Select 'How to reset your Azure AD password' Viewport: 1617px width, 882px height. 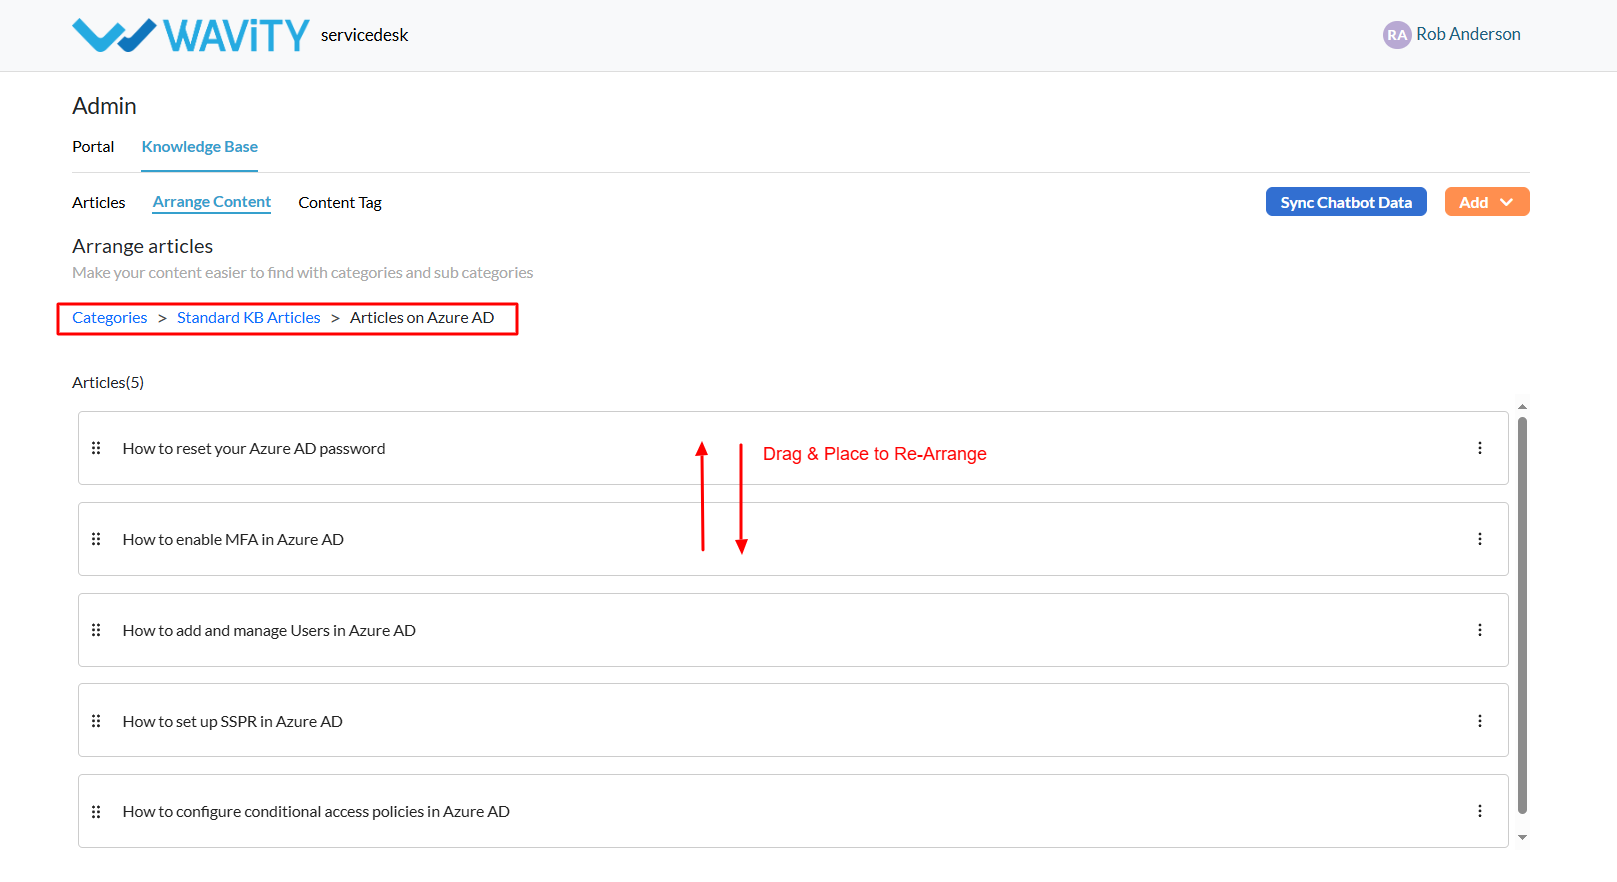pos(793,448)
